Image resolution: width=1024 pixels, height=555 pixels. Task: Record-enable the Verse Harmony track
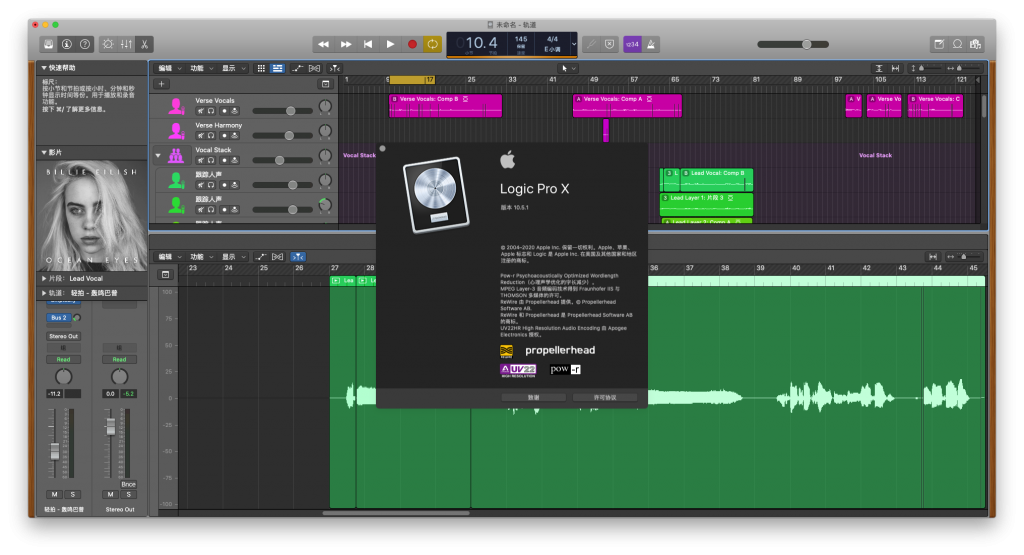pos(224,136)
